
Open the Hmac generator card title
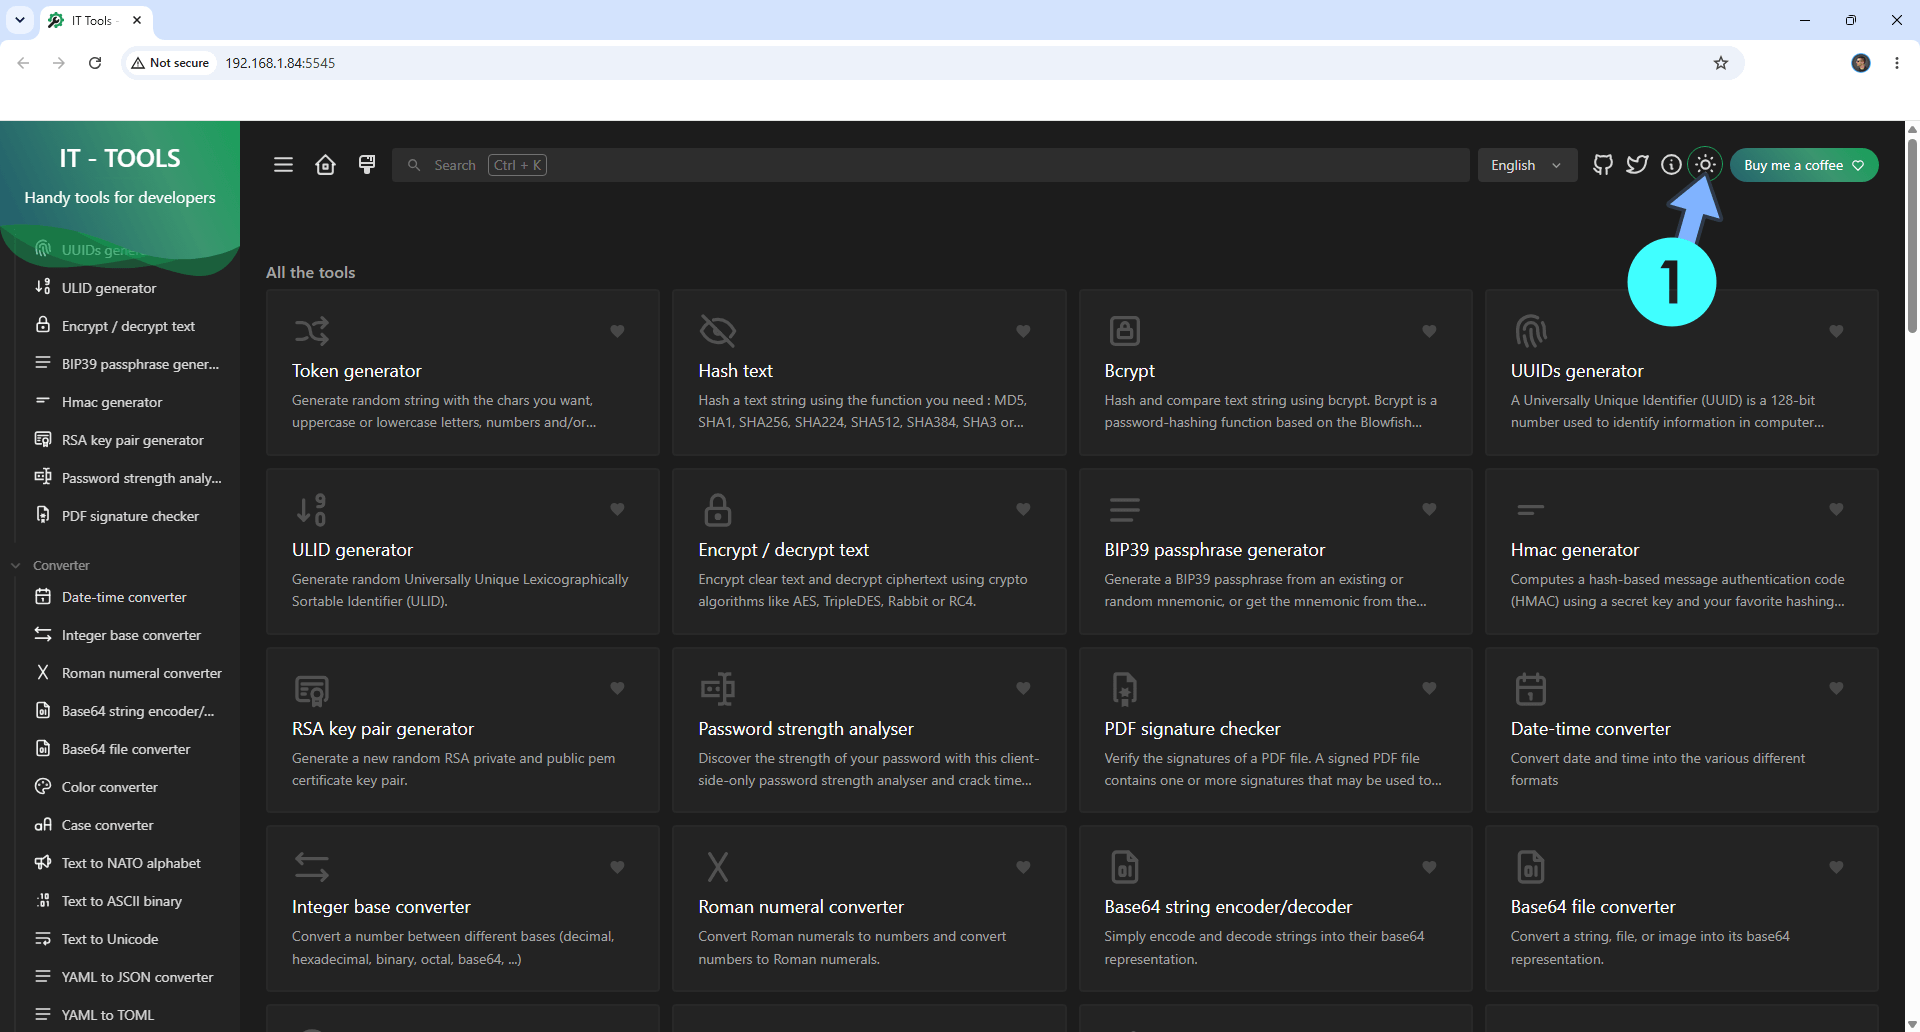click(1574, 550)
